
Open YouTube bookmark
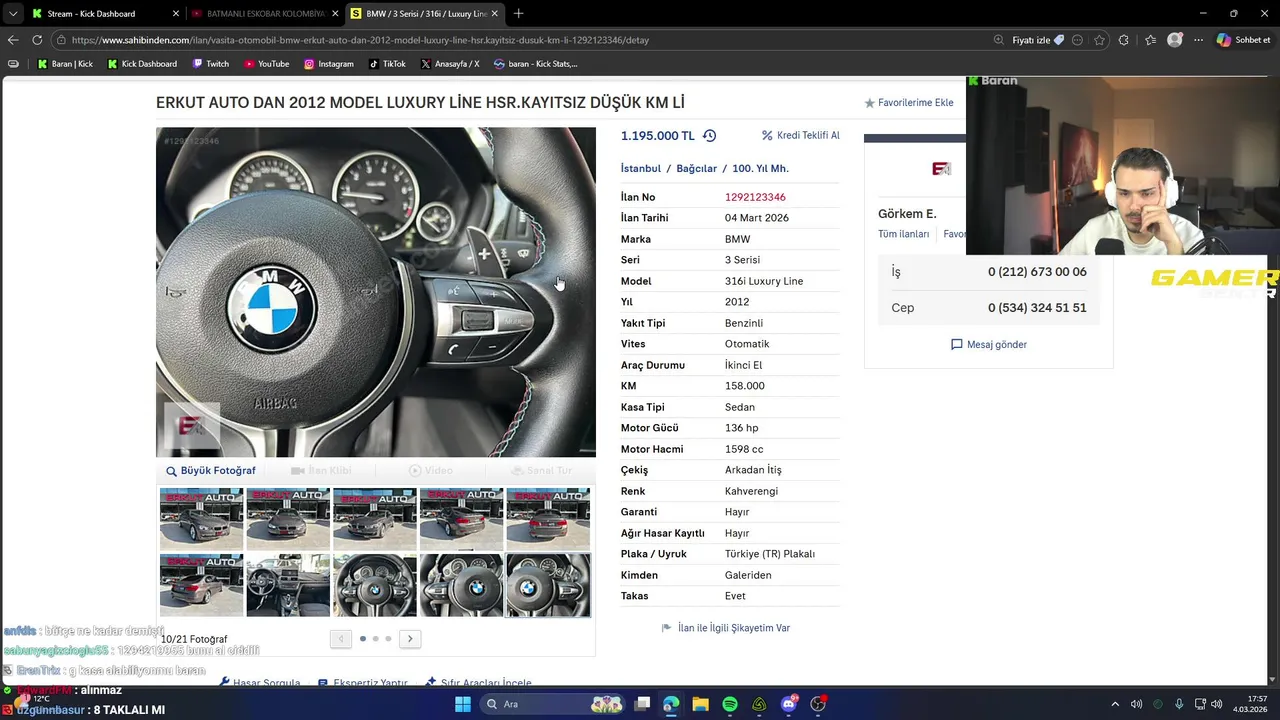click(x=266, y=64)
